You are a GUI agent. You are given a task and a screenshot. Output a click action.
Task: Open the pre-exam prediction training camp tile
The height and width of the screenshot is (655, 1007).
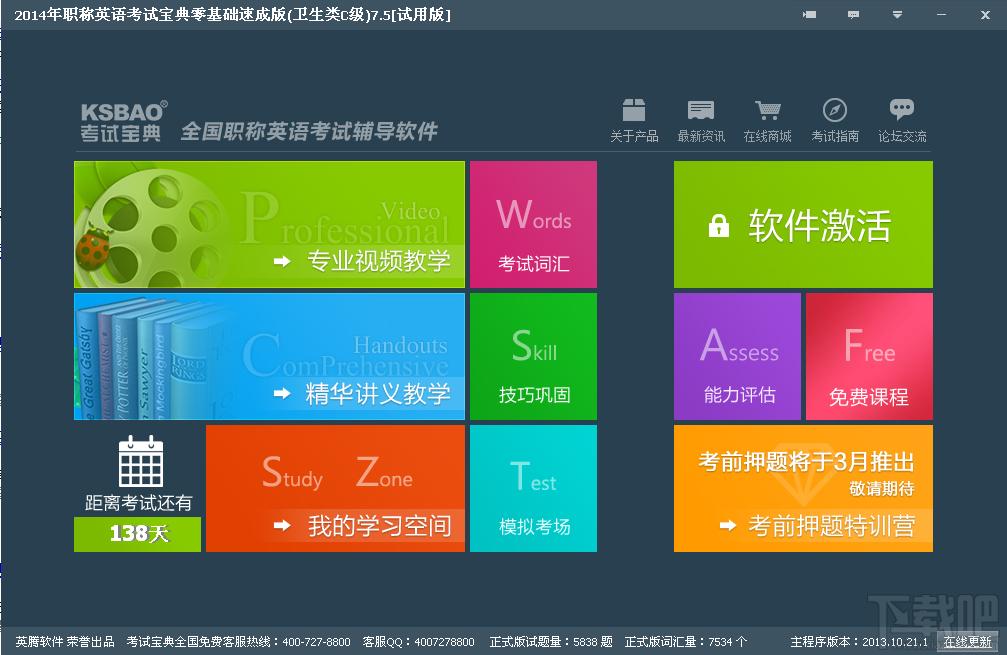click(803, 488)
